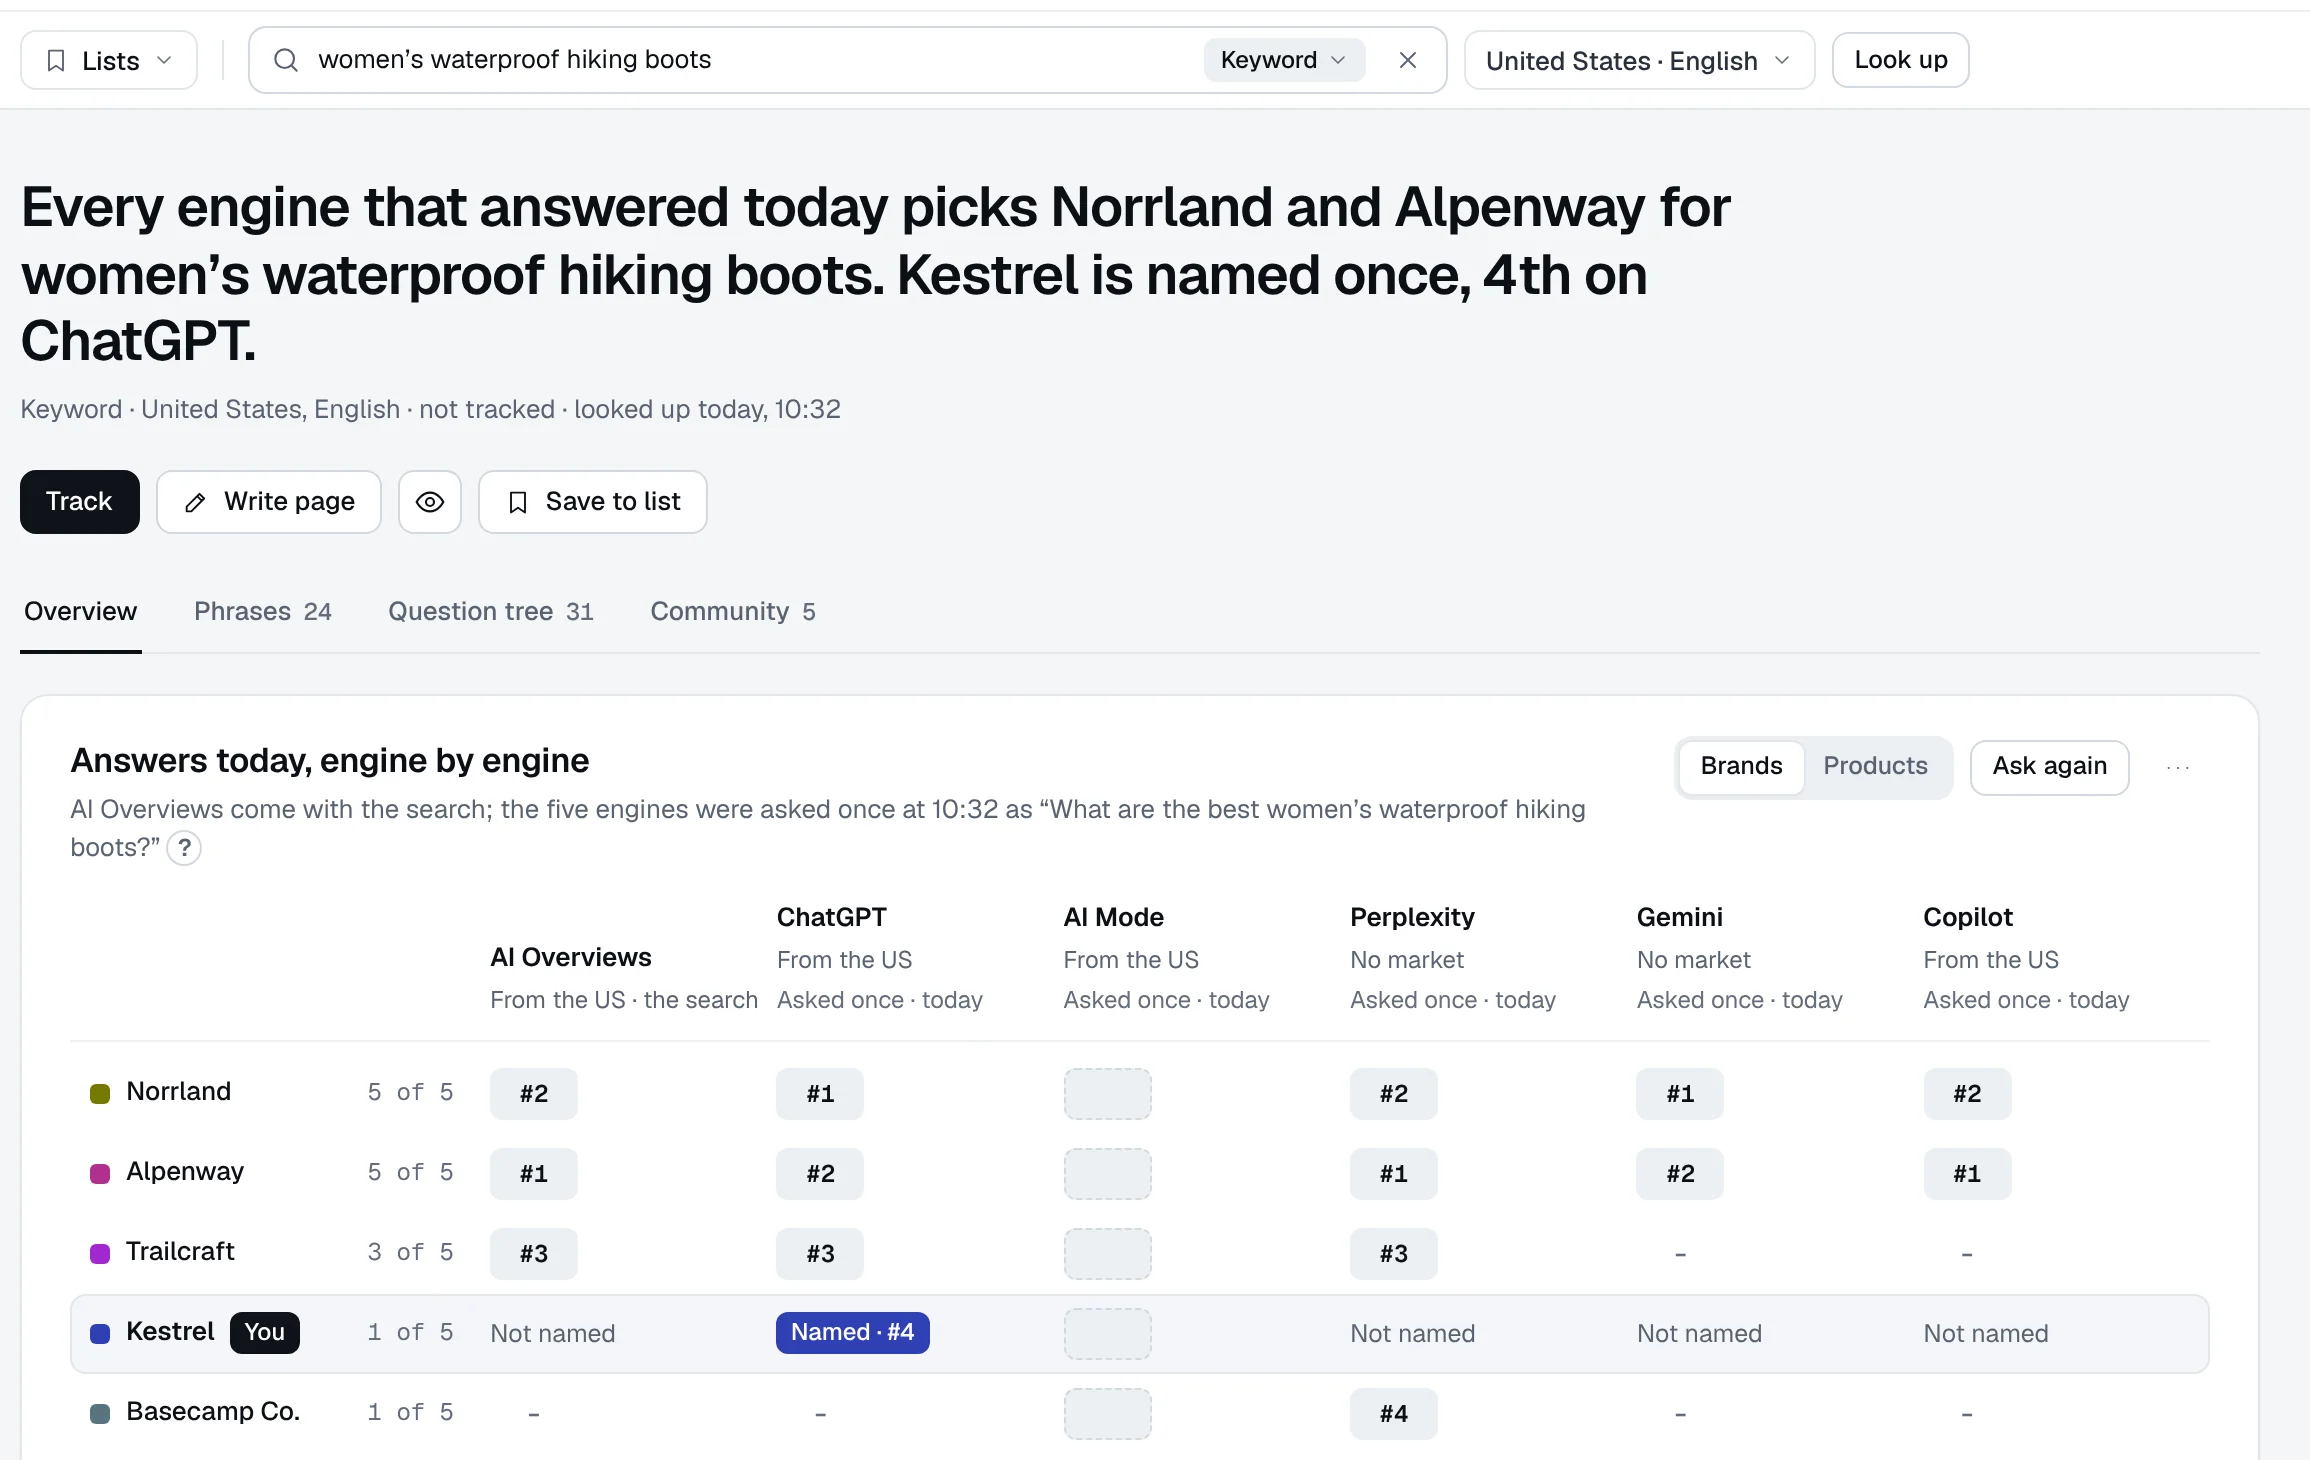Click the ChatGPT column header
The height and width of the screenshot is (1460, 2310).
(x=832, y=917)
